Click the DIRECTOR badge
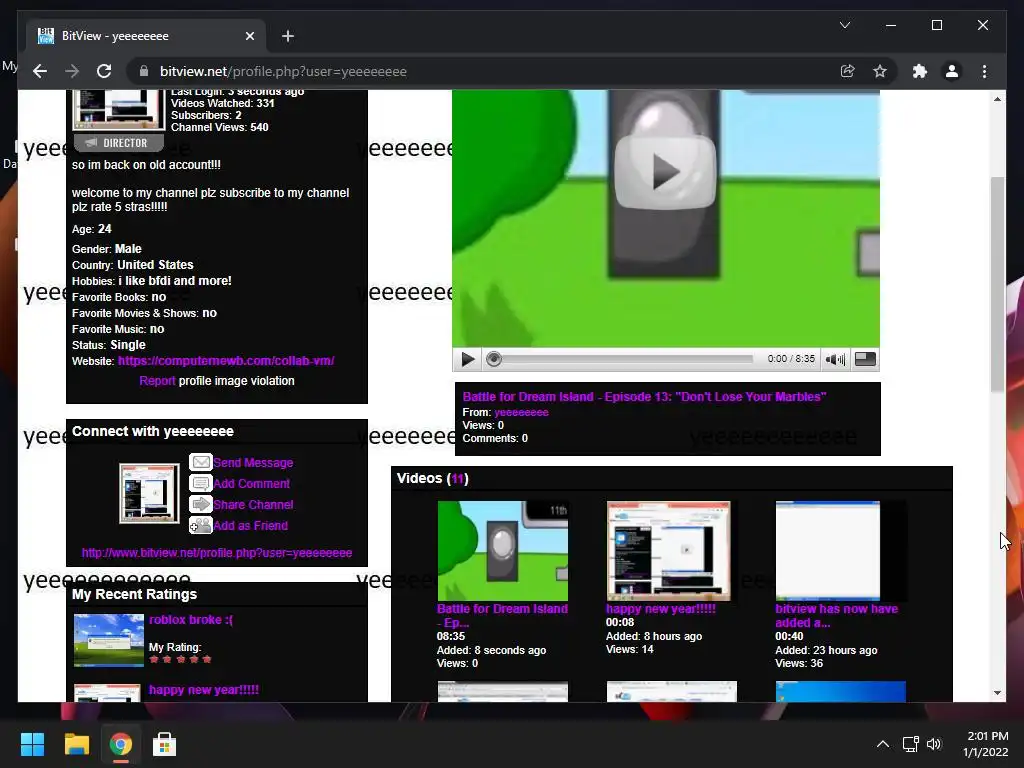 (119, 142)
